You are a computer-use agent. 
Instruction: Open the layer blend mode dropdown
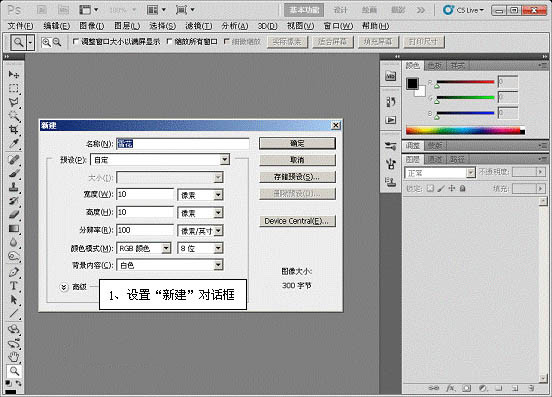(440, 173)
